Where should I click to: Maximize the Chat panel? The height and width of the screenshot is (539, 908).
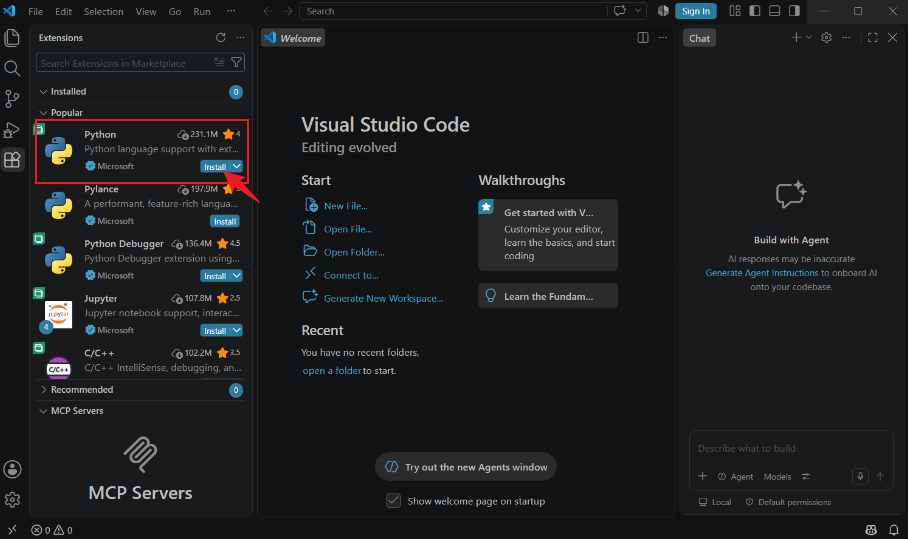point(873,38)
